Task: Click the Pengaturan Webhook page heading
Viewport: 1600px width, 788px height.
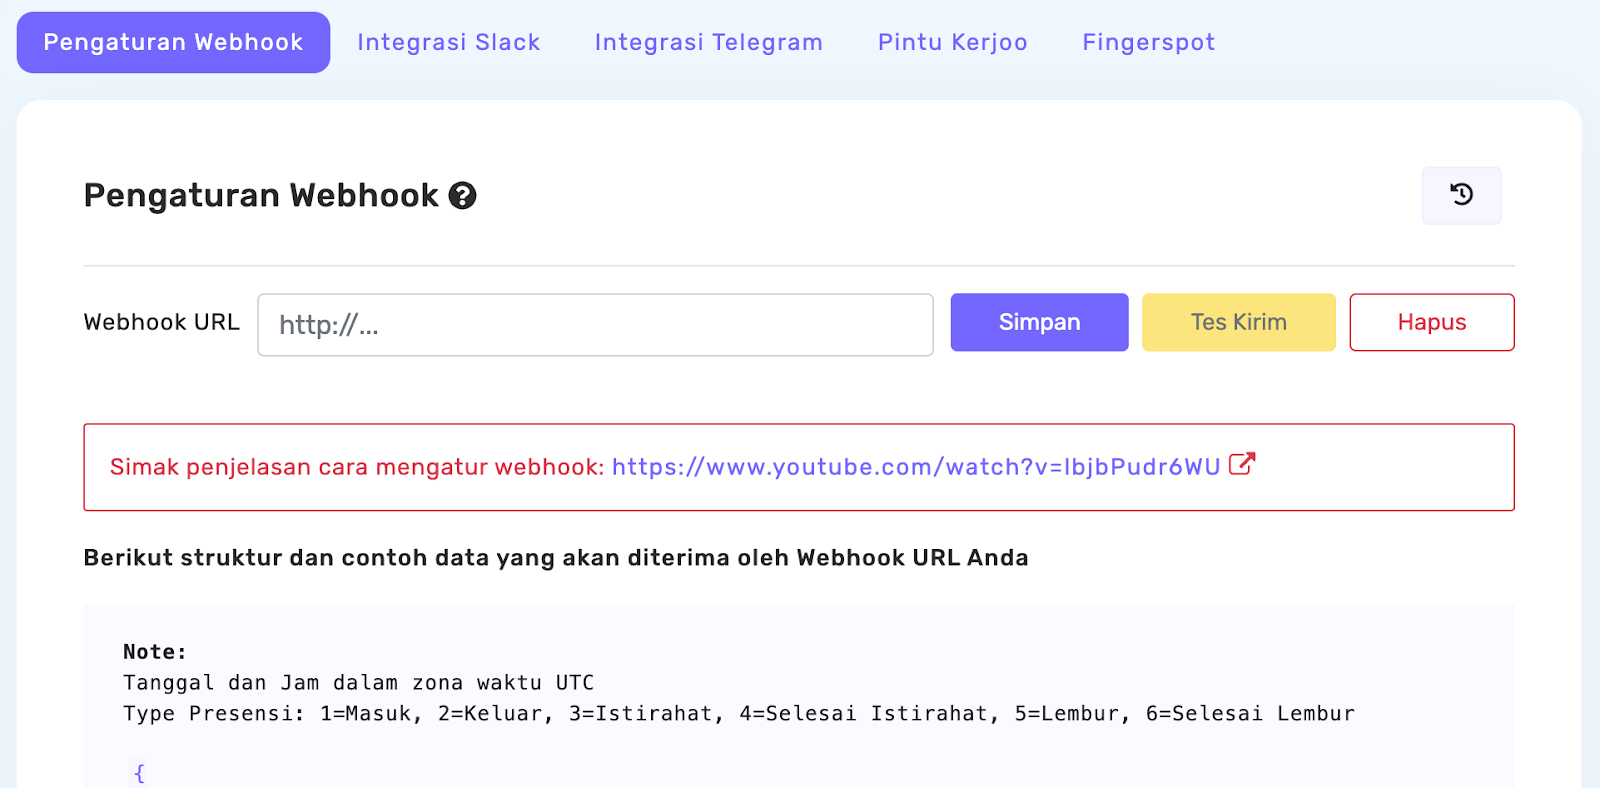Action: pyautogui.click(x=261, y=196)
